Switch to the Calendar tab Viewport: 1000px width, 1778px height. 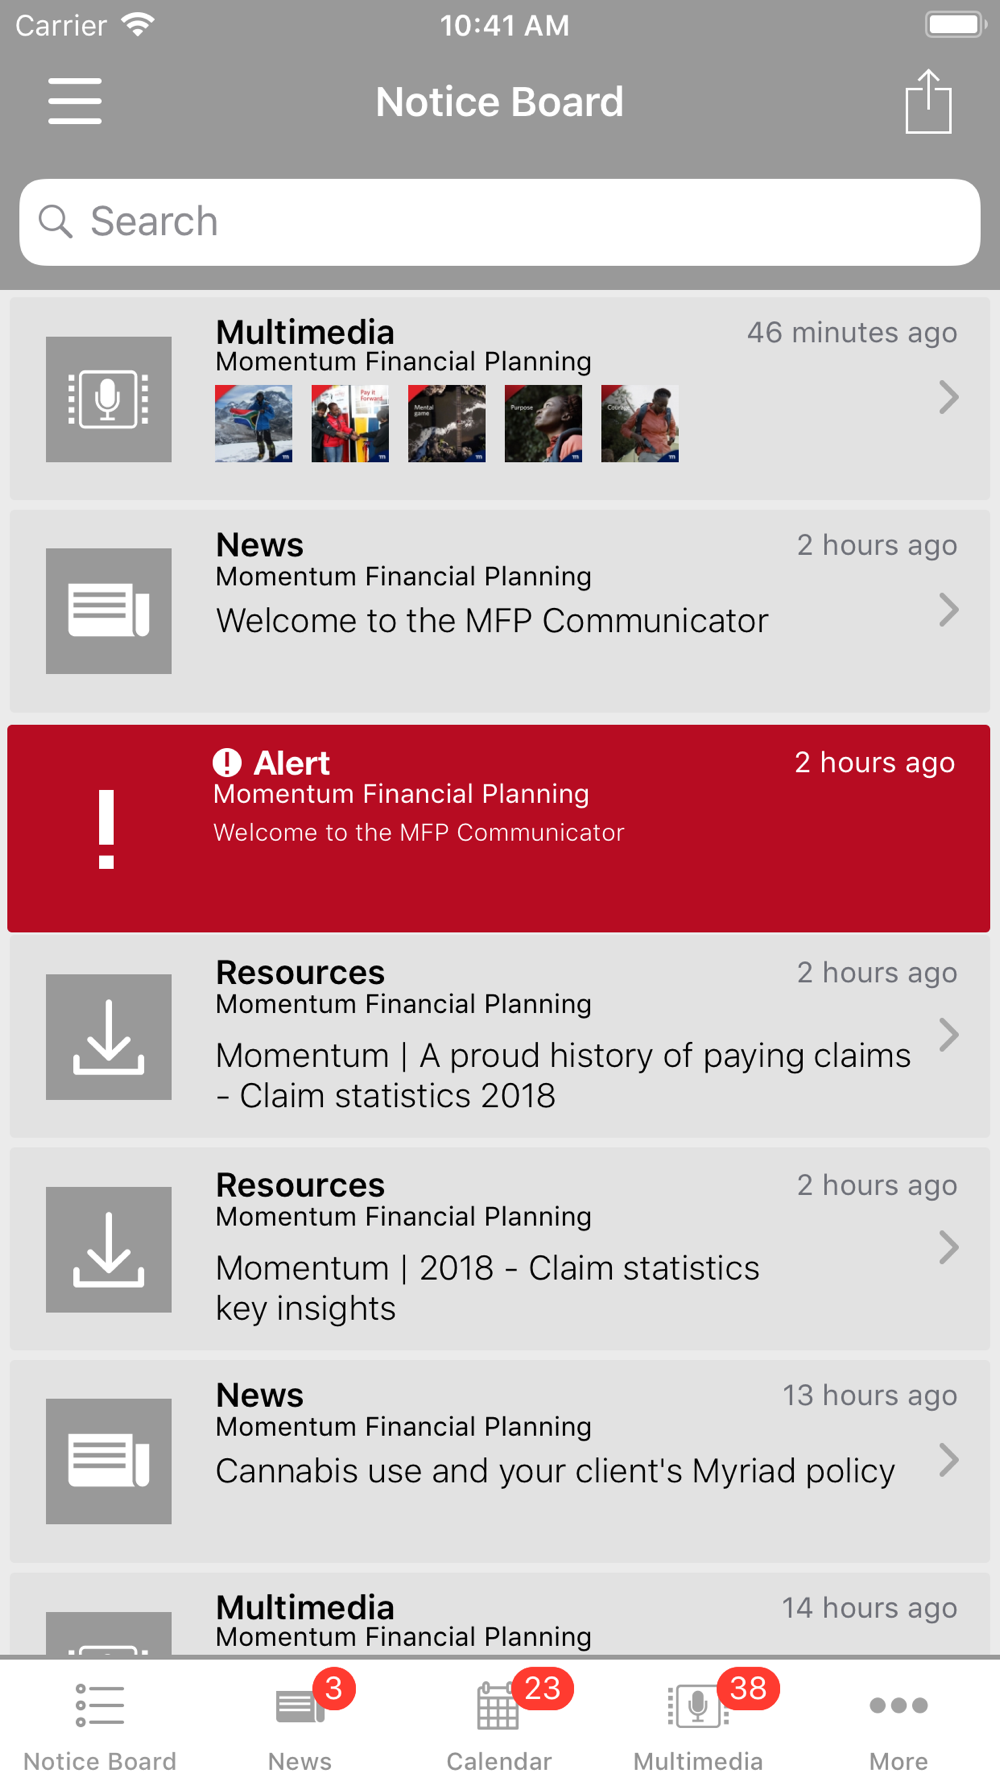pos(499,1720)
